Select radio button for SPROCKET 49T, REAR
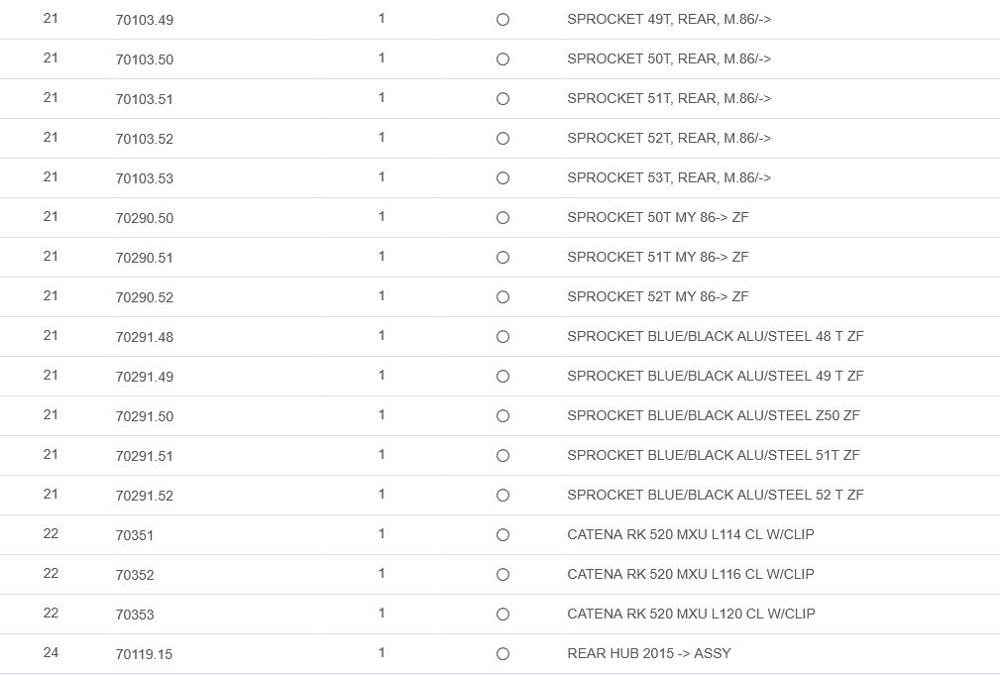This screenshot has height=675, width=1000. pos(503,20)
